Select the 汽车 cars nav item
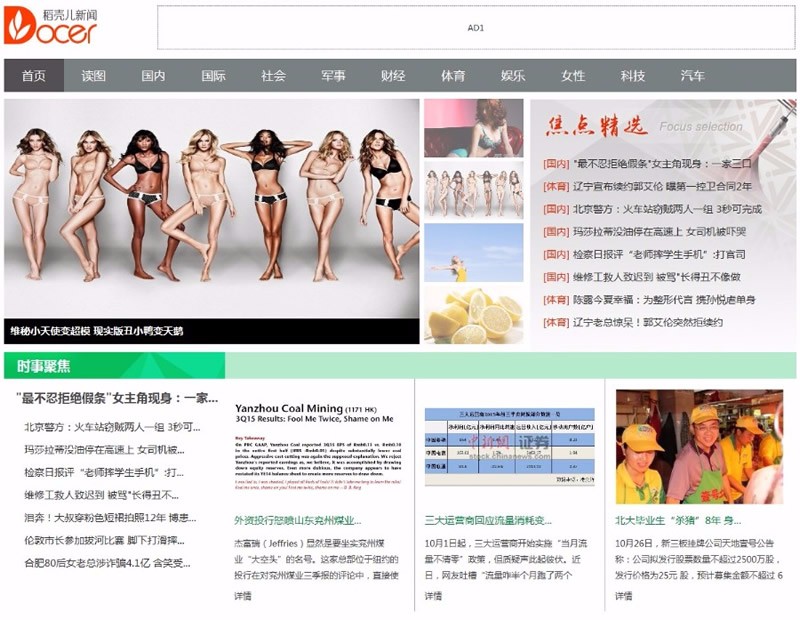 pos(694,74)
